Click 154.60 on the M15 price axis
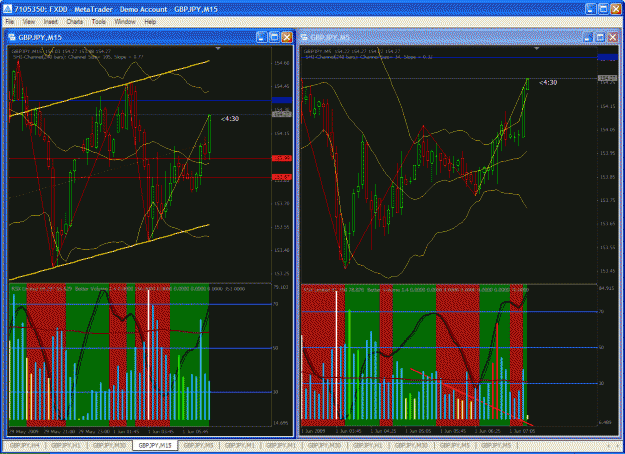This screenshot has height=454, width=625. pos(282,63)
